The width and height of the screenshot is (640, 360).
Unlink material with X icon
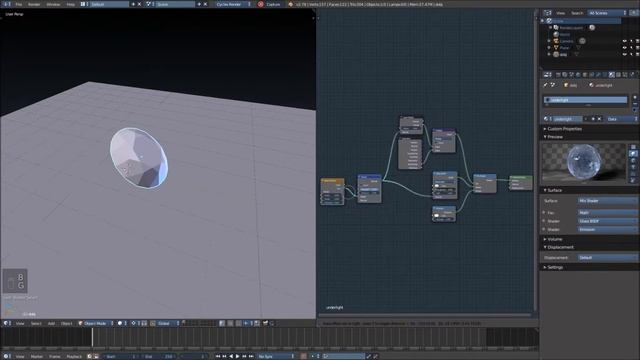point(599,119)
